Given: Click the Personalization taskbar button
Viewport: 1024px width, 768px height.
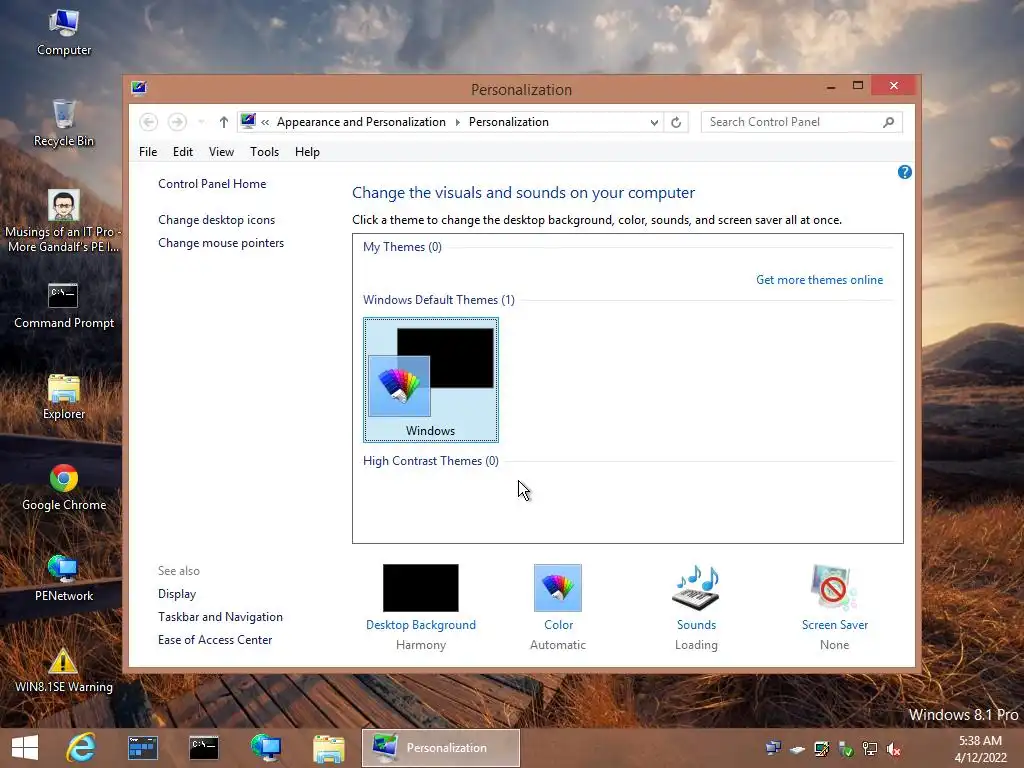Looking at the screenshot, I should click(441, 748).
